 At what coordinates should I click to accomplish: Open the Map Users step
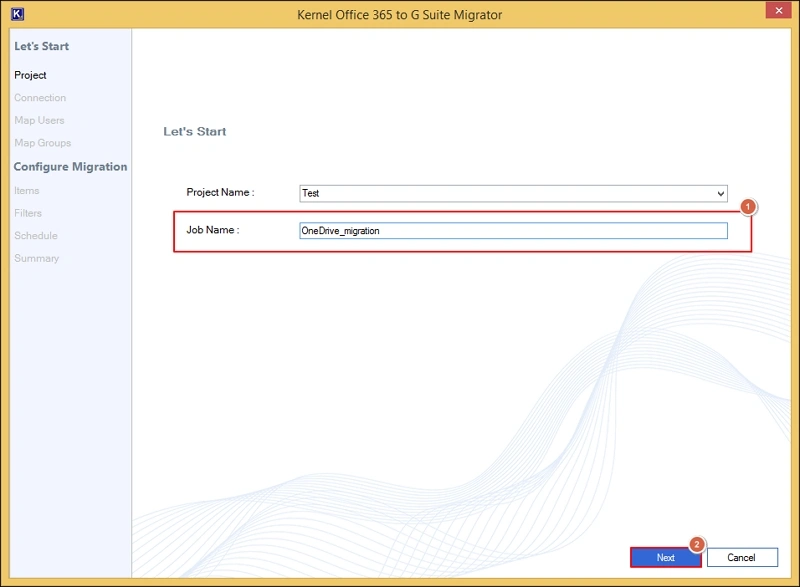39,120
